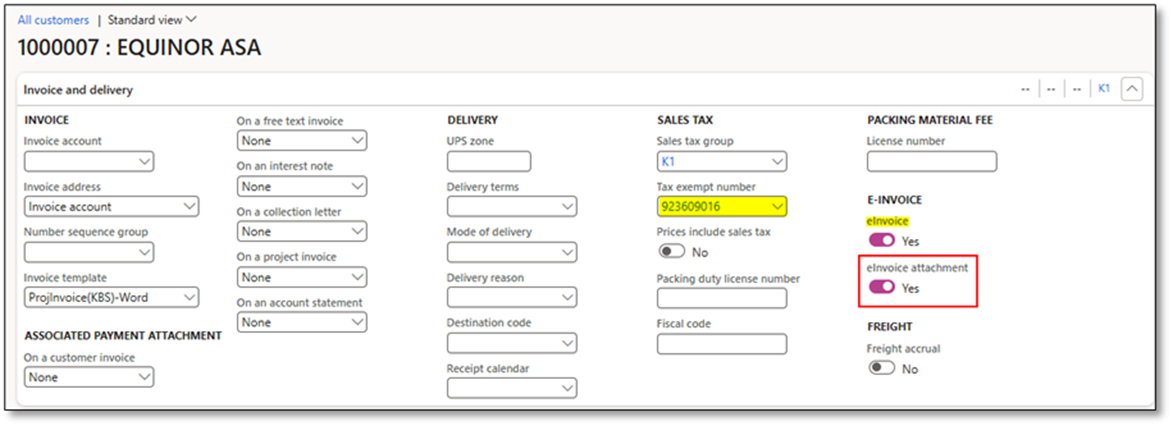1173x426 pixels.
Task: Open the Invoice template dropdown
Action: point(110,297)
